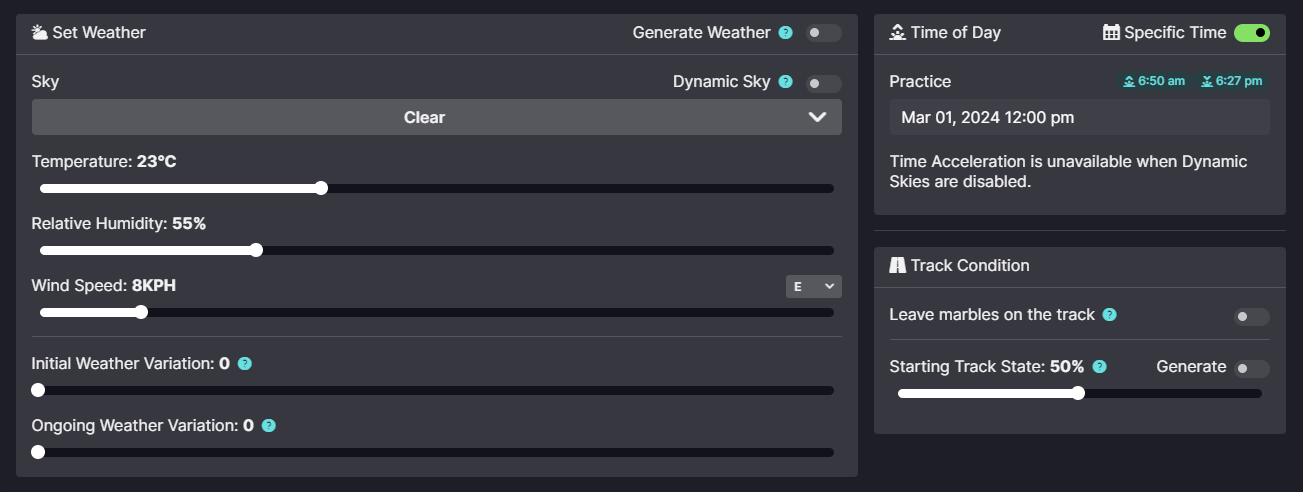The height and width of the screenshot is (492, 1303).
Task: Click the 6:27 pm sunset badge
Action: point(1232,81)
